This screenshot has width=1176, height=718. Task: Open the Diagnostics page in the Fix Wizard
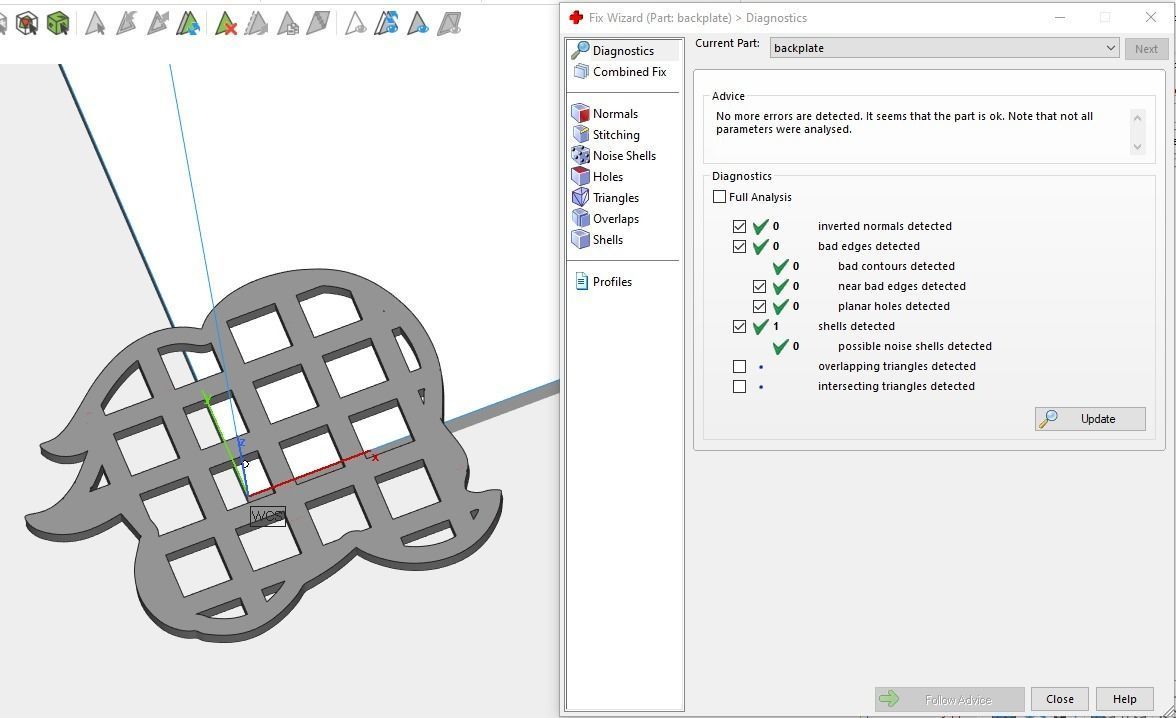coord(624,50)
